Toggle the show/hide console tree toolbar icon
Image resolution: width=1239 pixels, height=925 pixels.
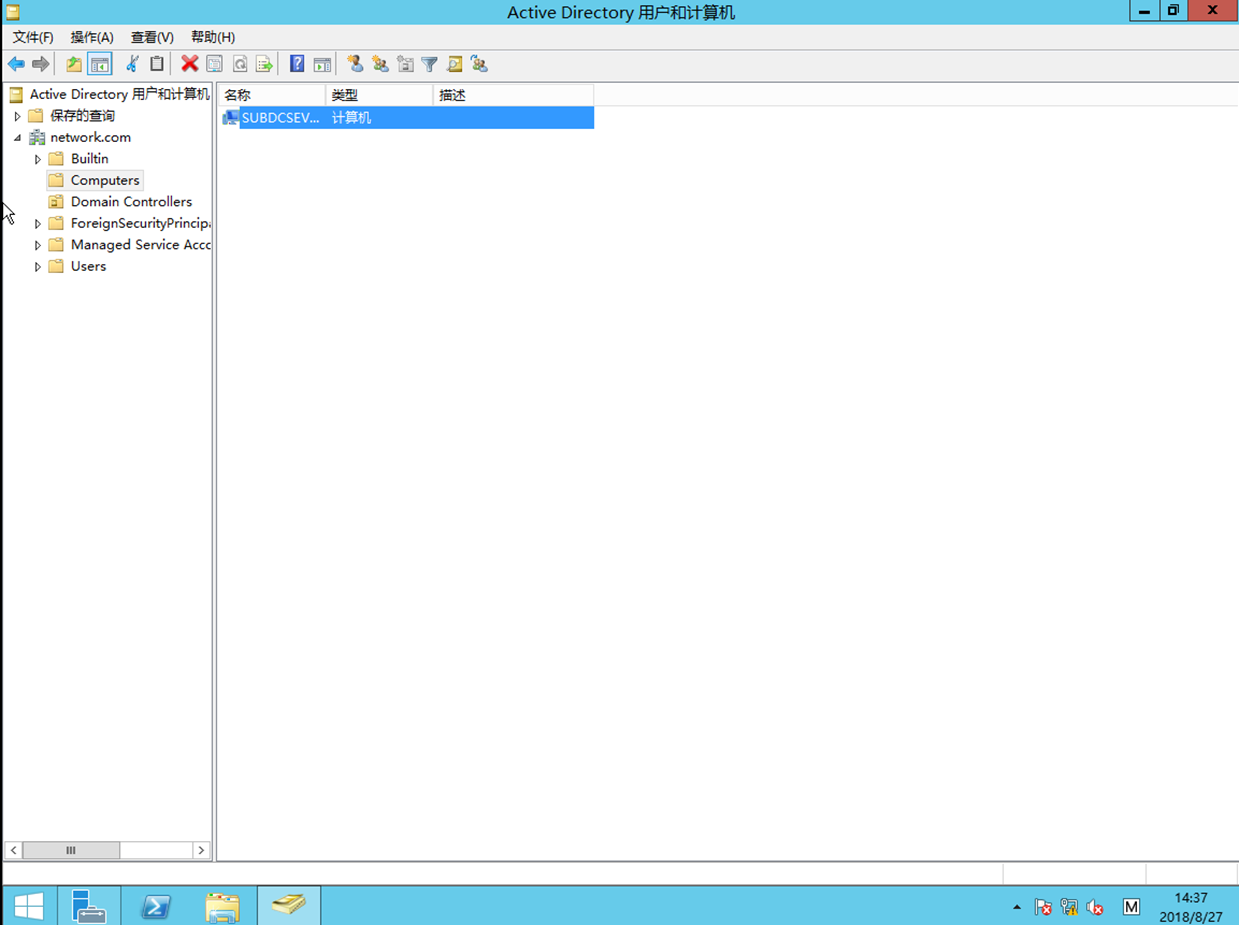[x=99, y=64]
